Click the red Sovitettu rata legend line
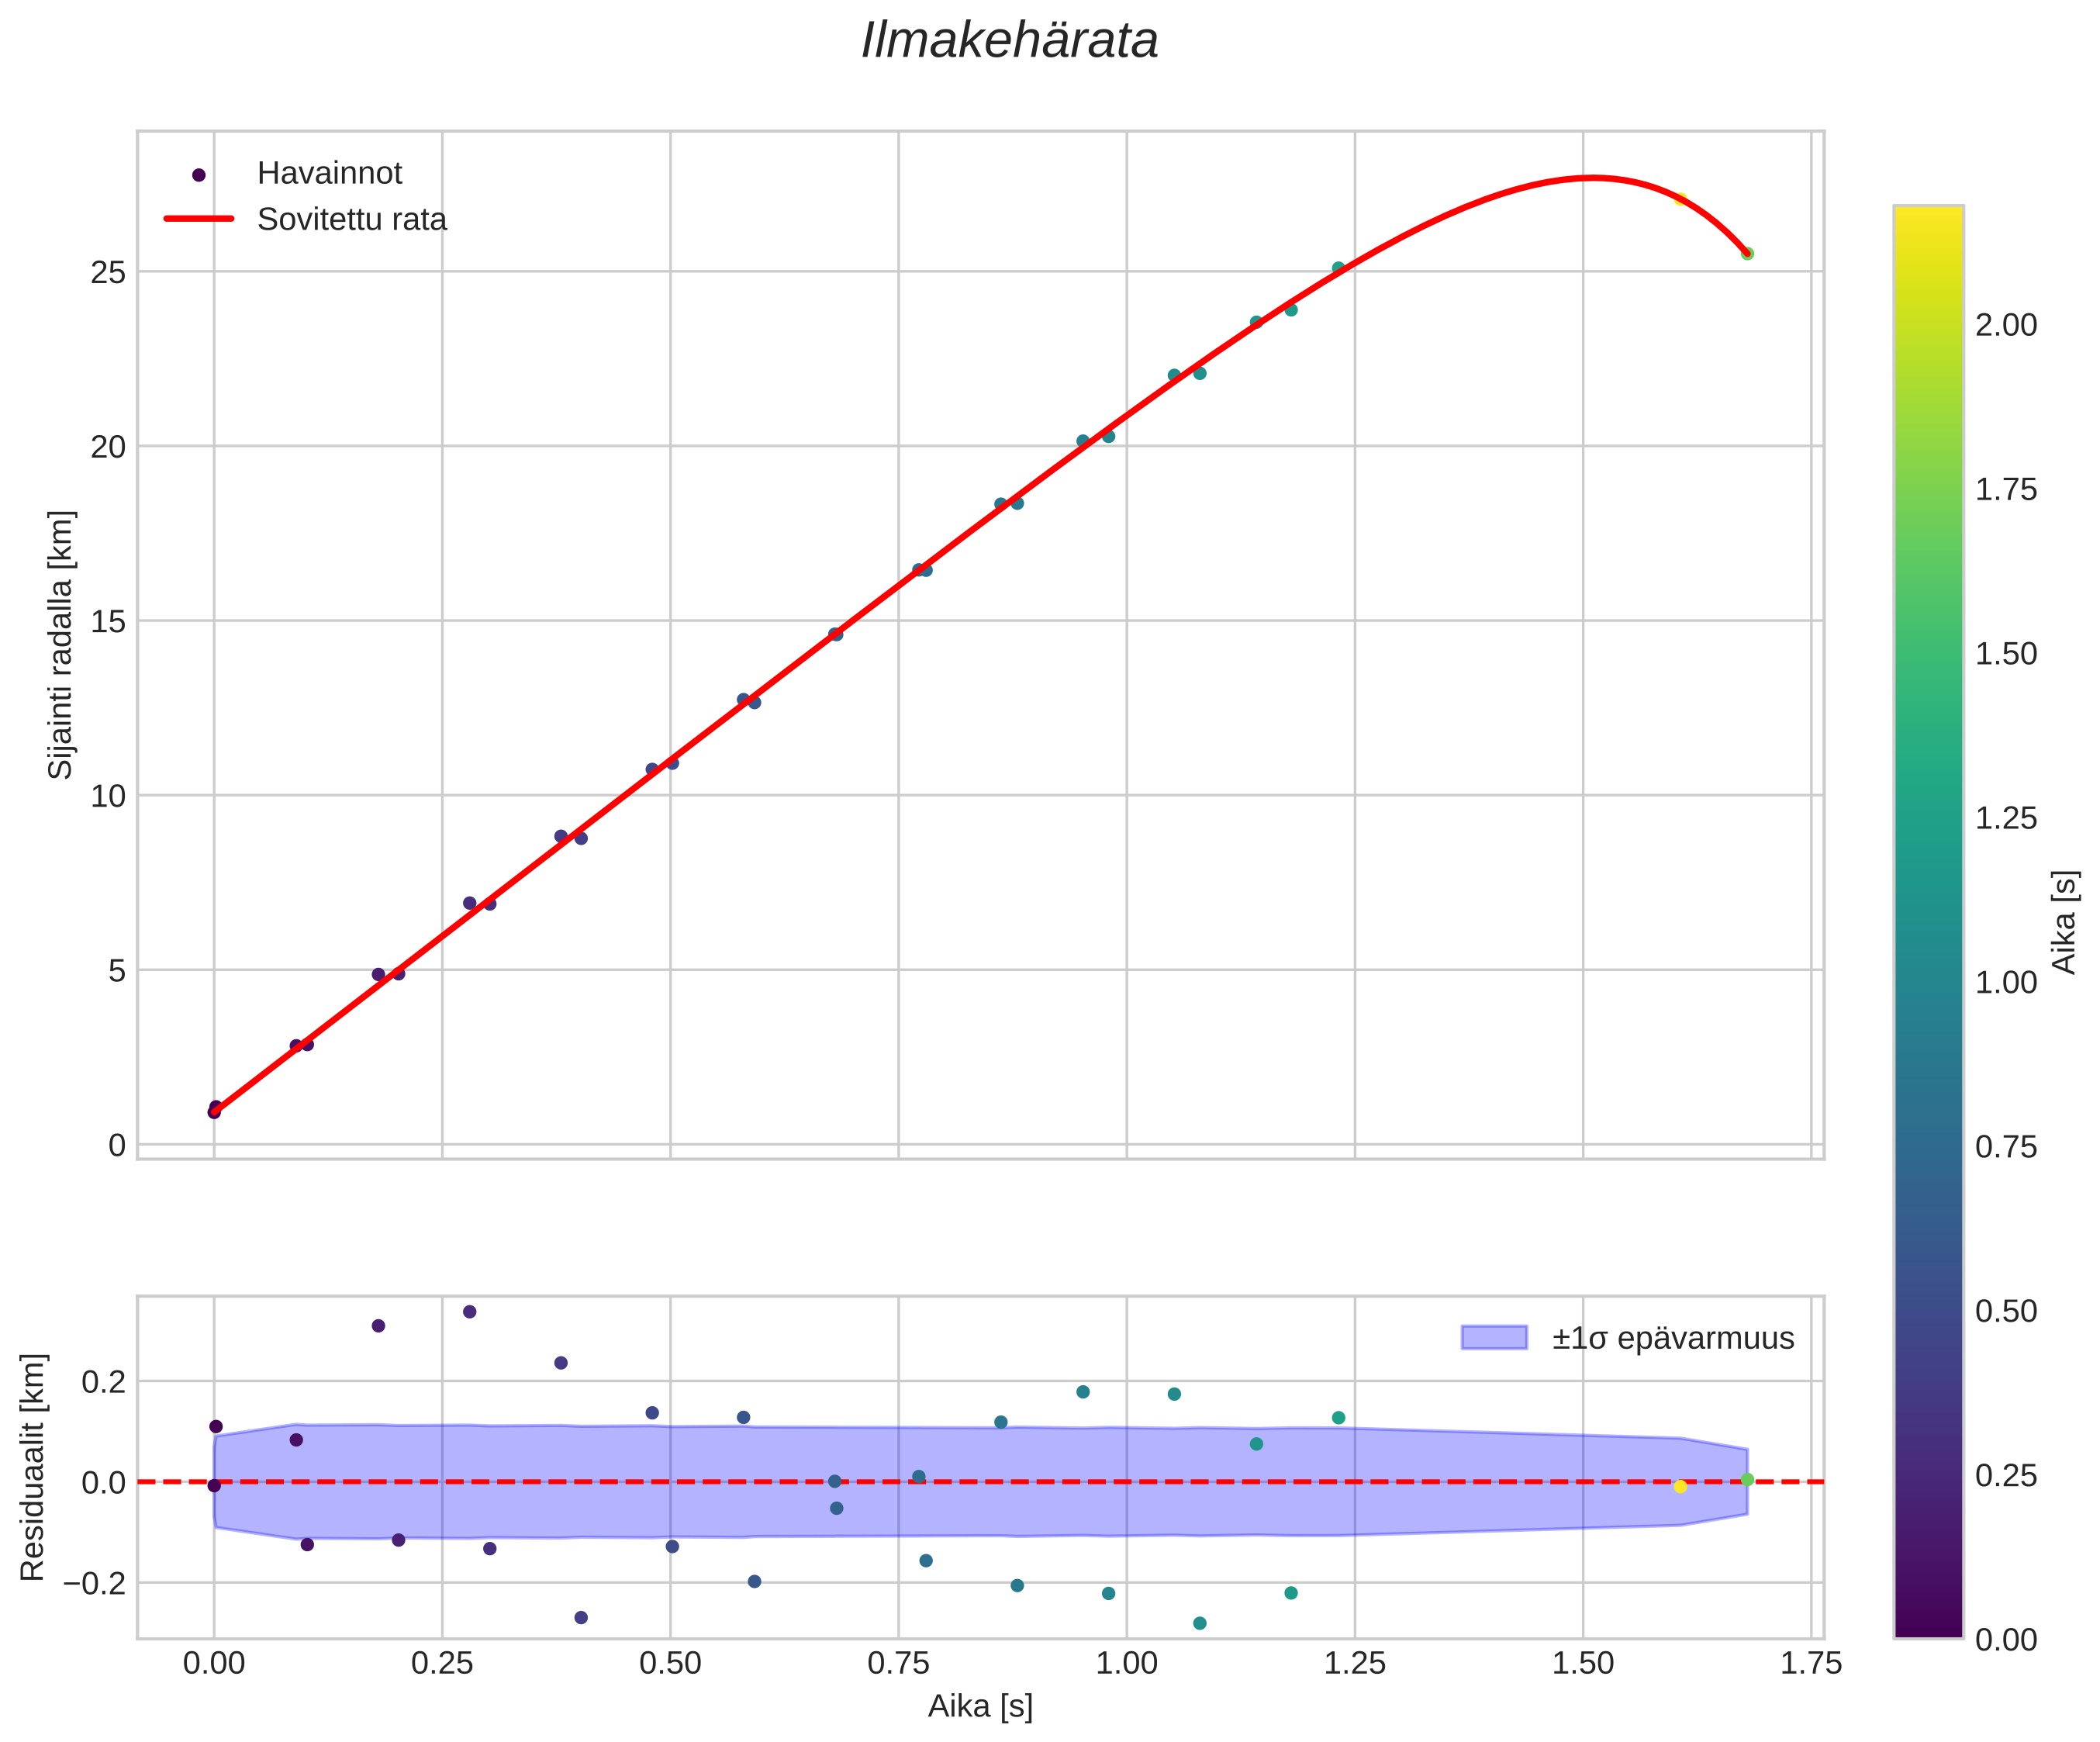The image size is (2100, 1742). coord(199,219)
